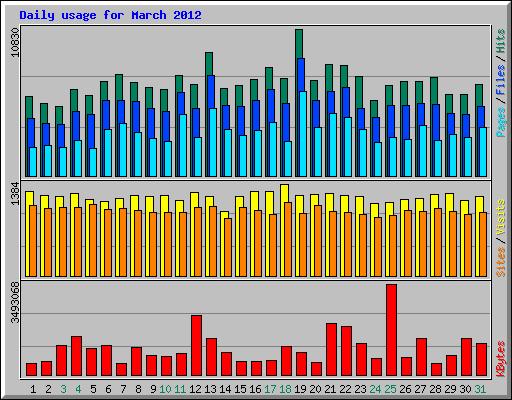Select green weekend day 25 label
512x400 pixels.
pos(390,389)
